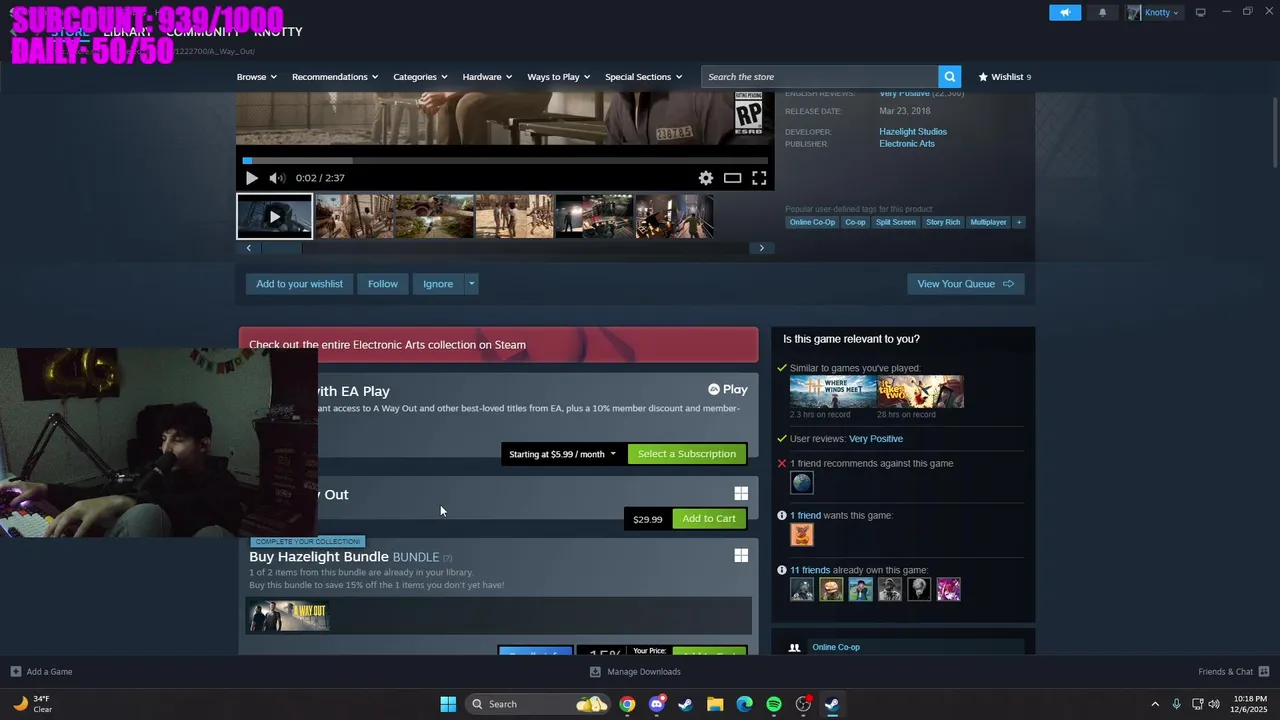Open Where Winds Meet similar game

pyautogui.click(x=833, y=392)
